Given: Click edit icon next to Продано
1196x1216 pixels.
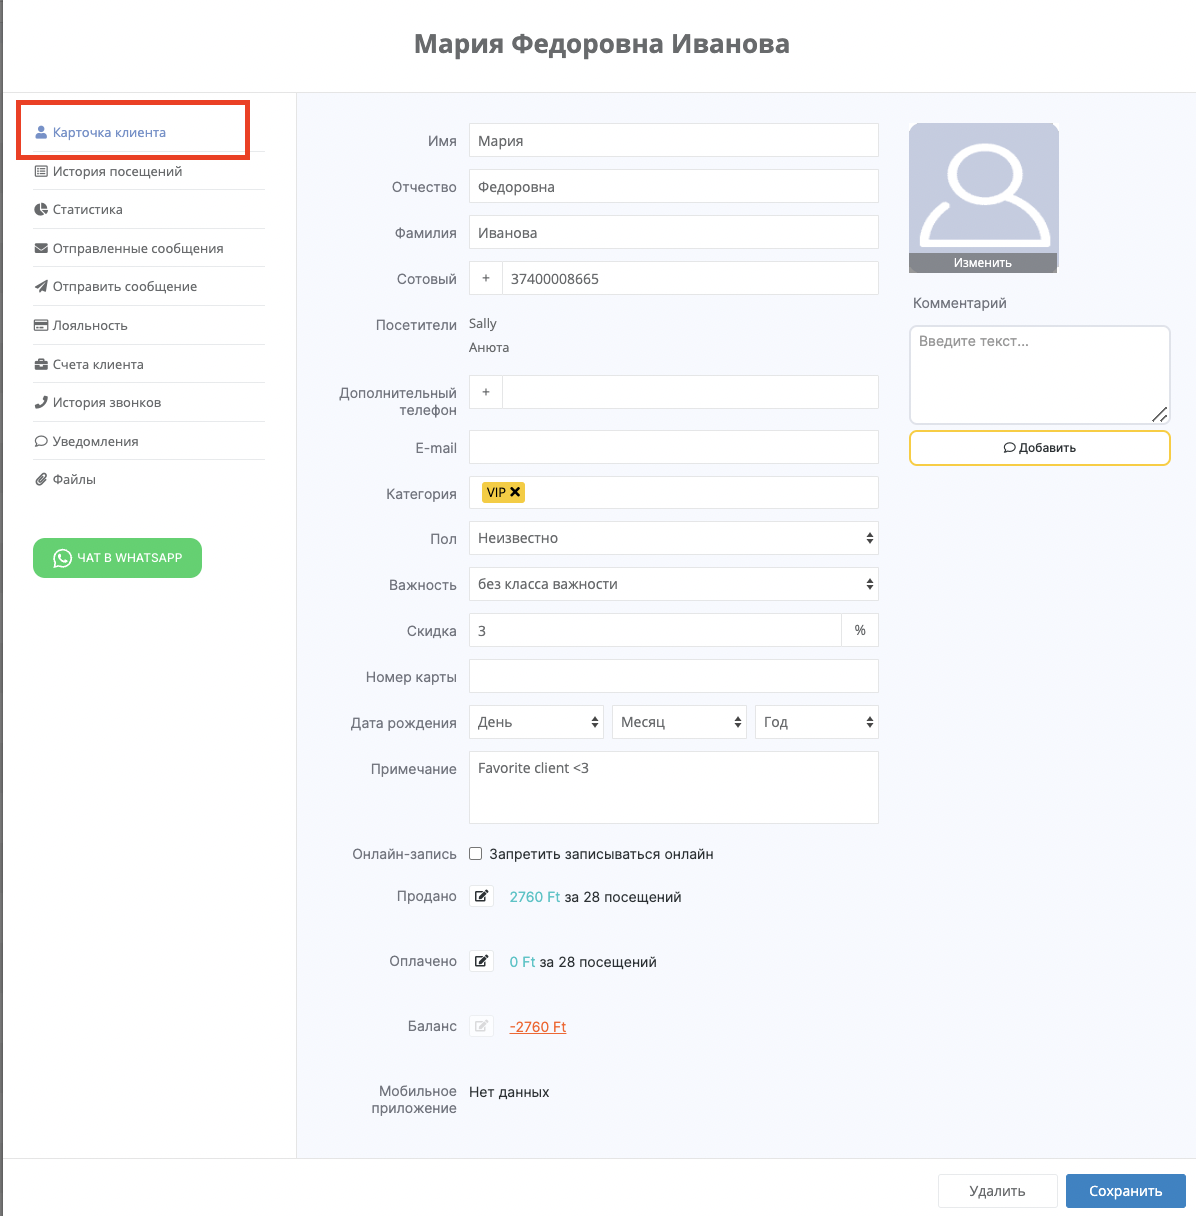Looking at the screenshot, I should pos(482,896).
